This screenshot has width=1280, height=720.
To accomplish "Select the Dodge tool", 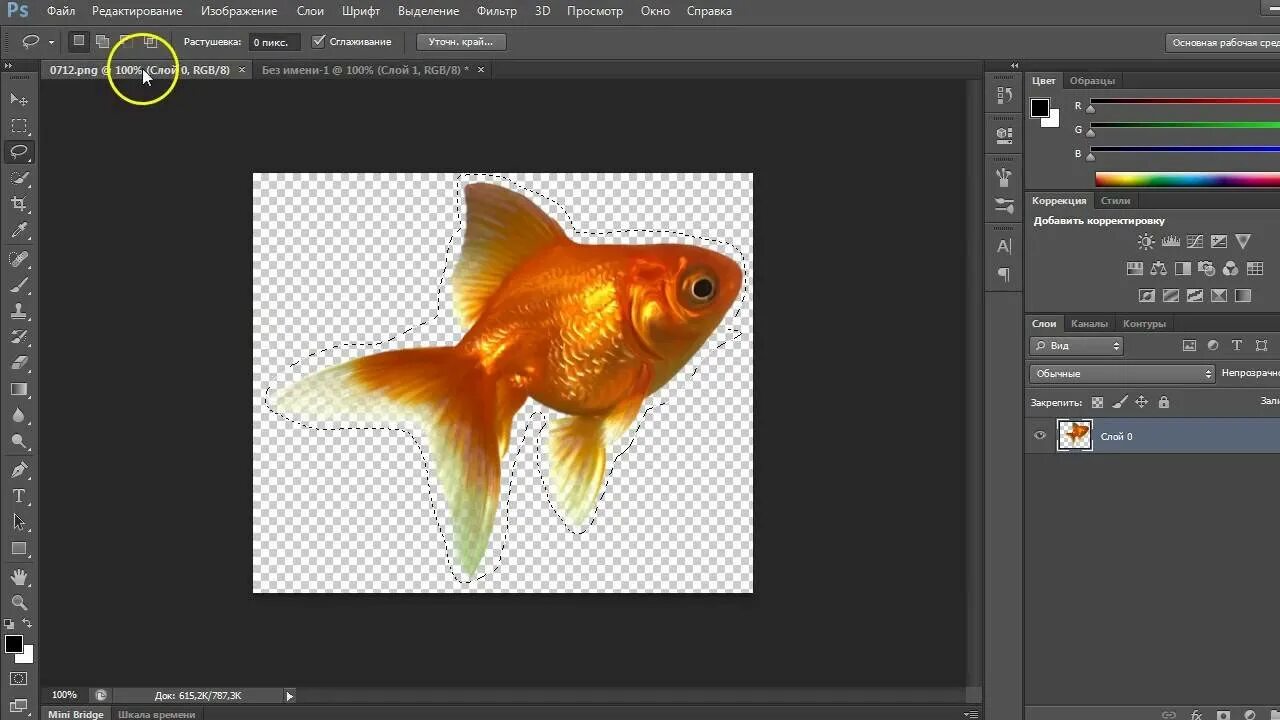I will click(19, 441).
